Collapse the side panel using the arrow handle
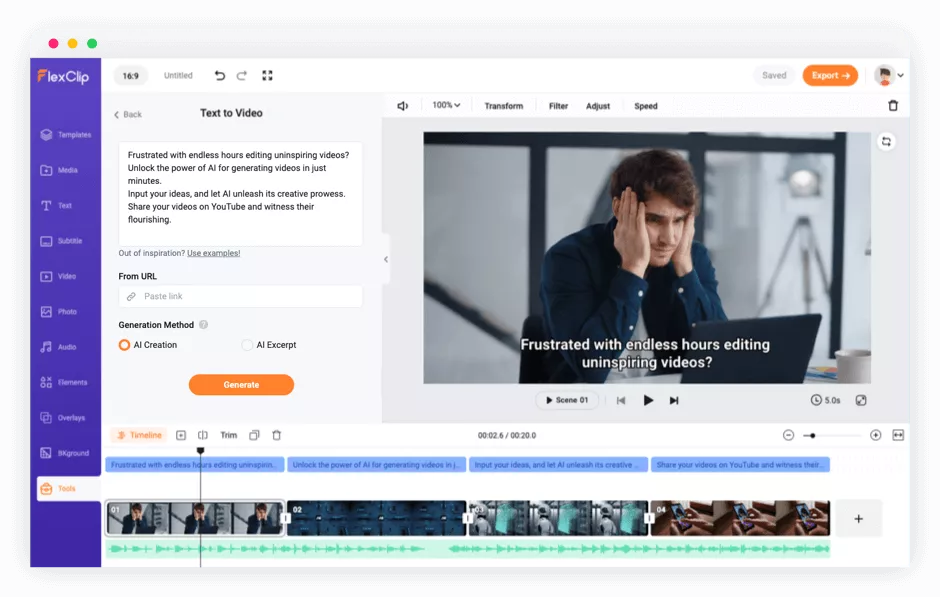940x597 pixels. point(386,260)
